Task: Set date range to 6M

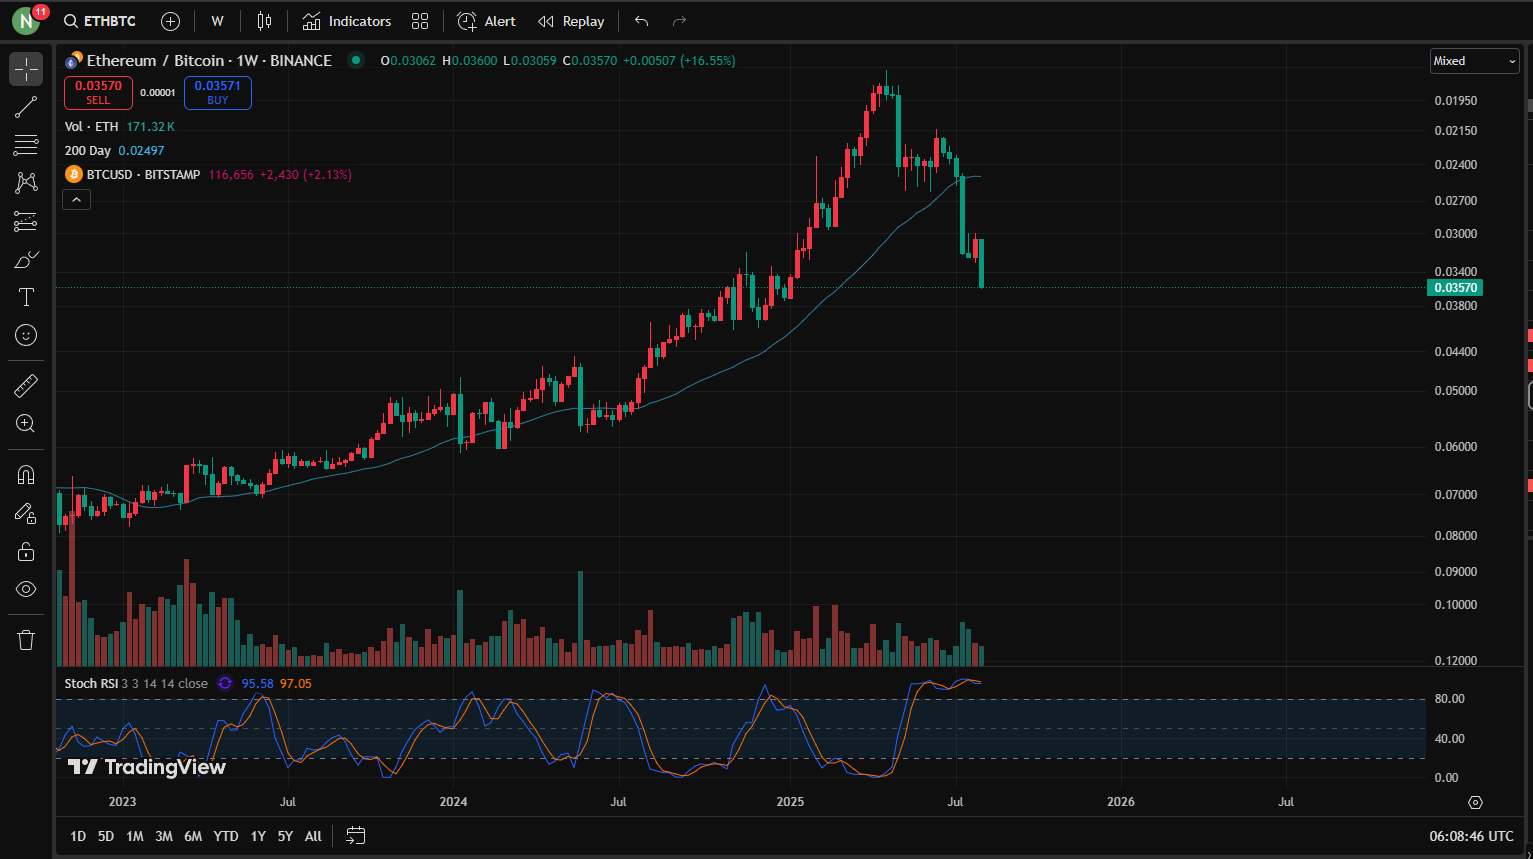Action: tap(193, 836)
